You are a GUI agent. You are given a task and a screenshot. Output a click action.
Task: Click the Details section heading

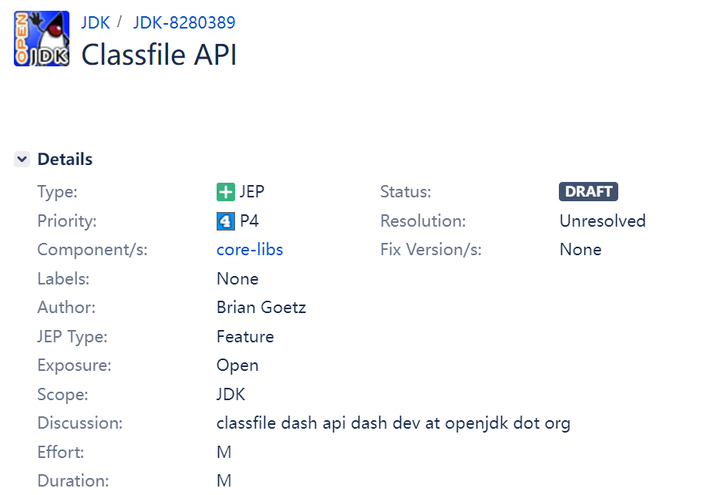(x=65, y=159)
